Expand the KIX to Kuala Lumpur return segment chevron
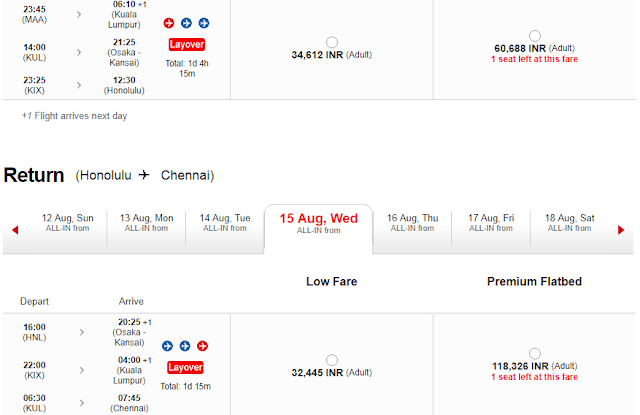Image resolution: width=640 pixels, height=415 pixels. [x=82, y=370]
